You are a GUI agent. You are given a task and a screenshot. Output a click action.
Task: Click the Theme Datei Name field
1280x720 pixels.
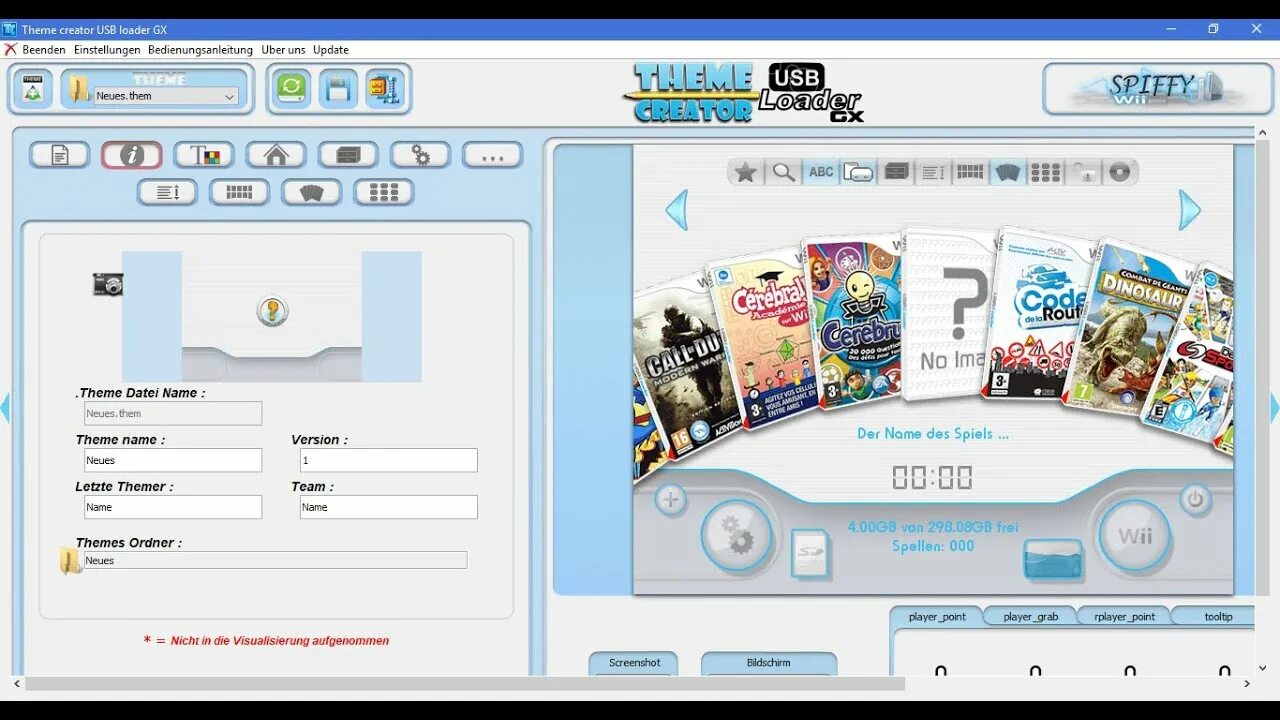tap(173, 413)
